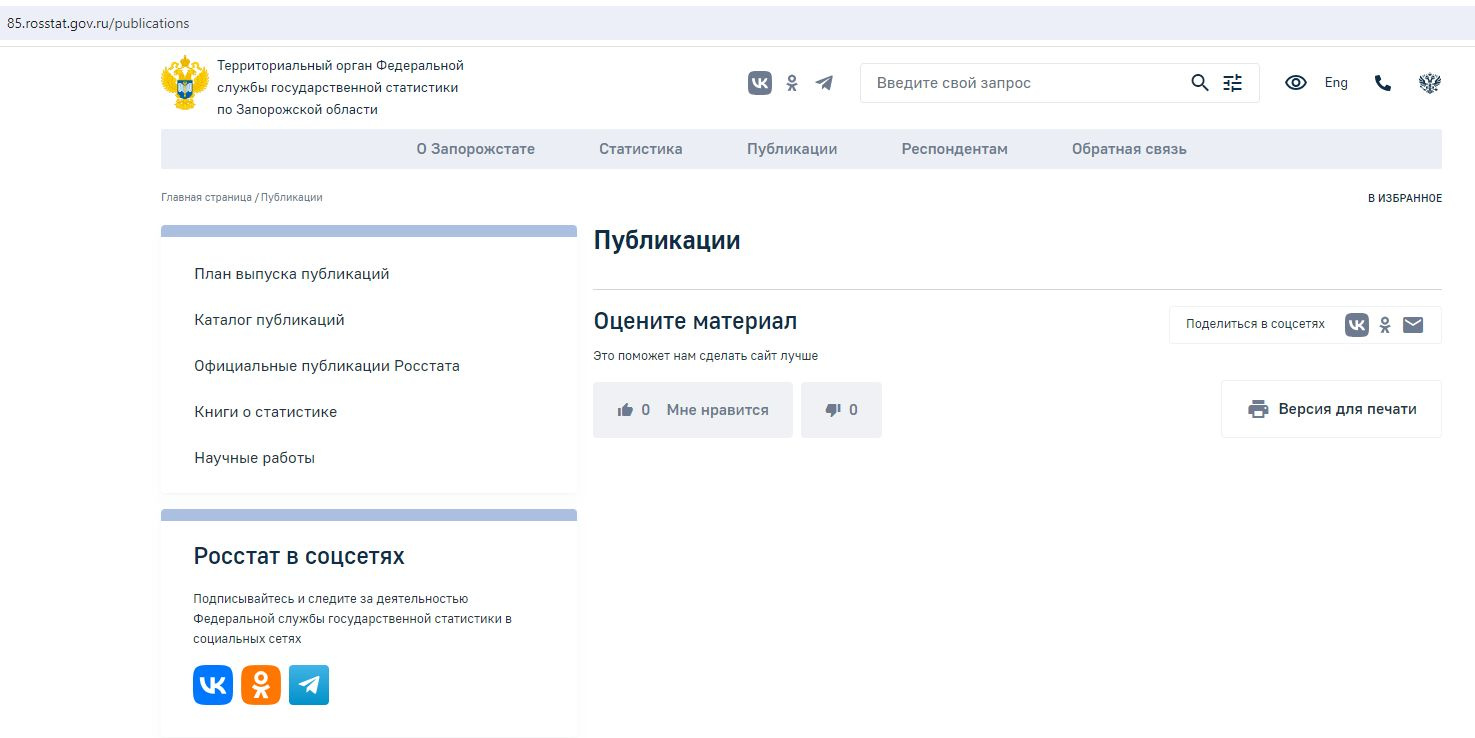This screenshot has width=1475, height=738.
Task: Click the phone contact icon
Action: (x=1383, y=83)
